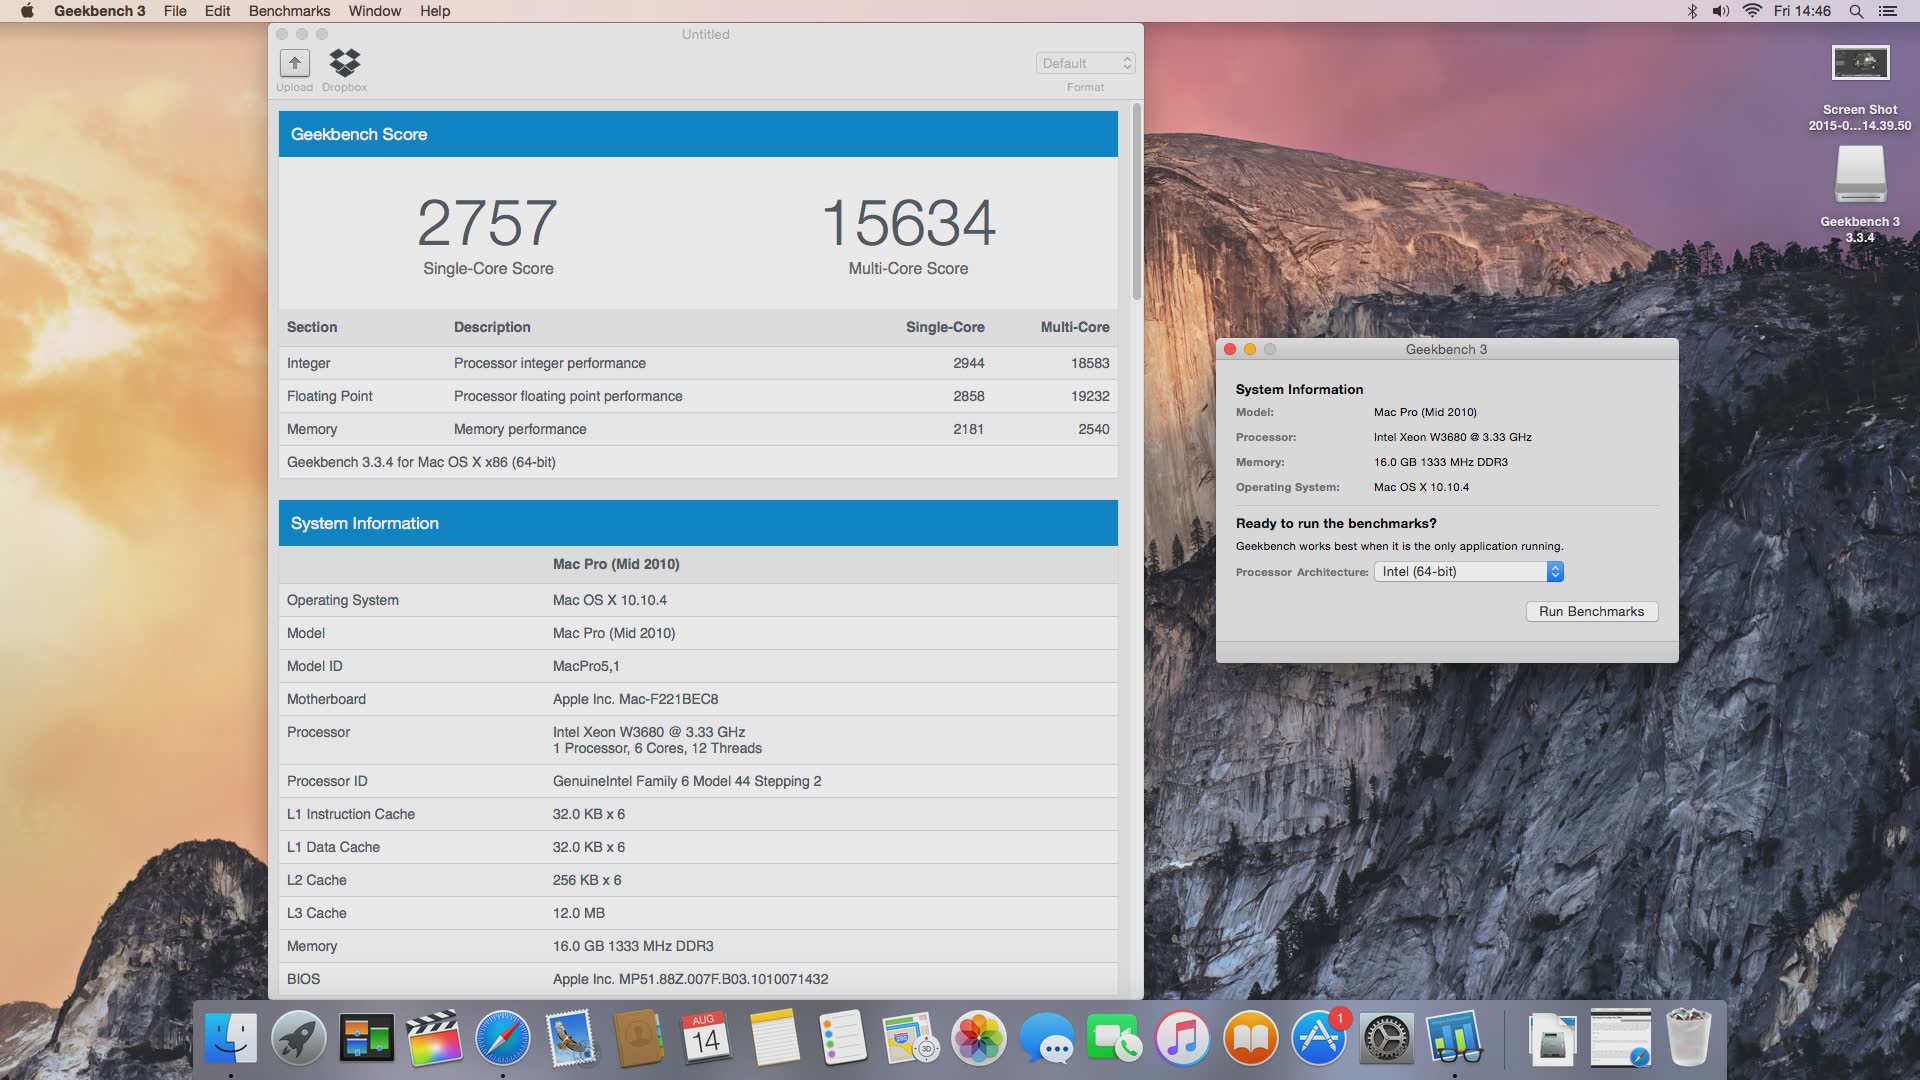Screen dimensions: 1920x1080
Task: Click the results window vertical scrollbar
Action: click(1136, 200)
